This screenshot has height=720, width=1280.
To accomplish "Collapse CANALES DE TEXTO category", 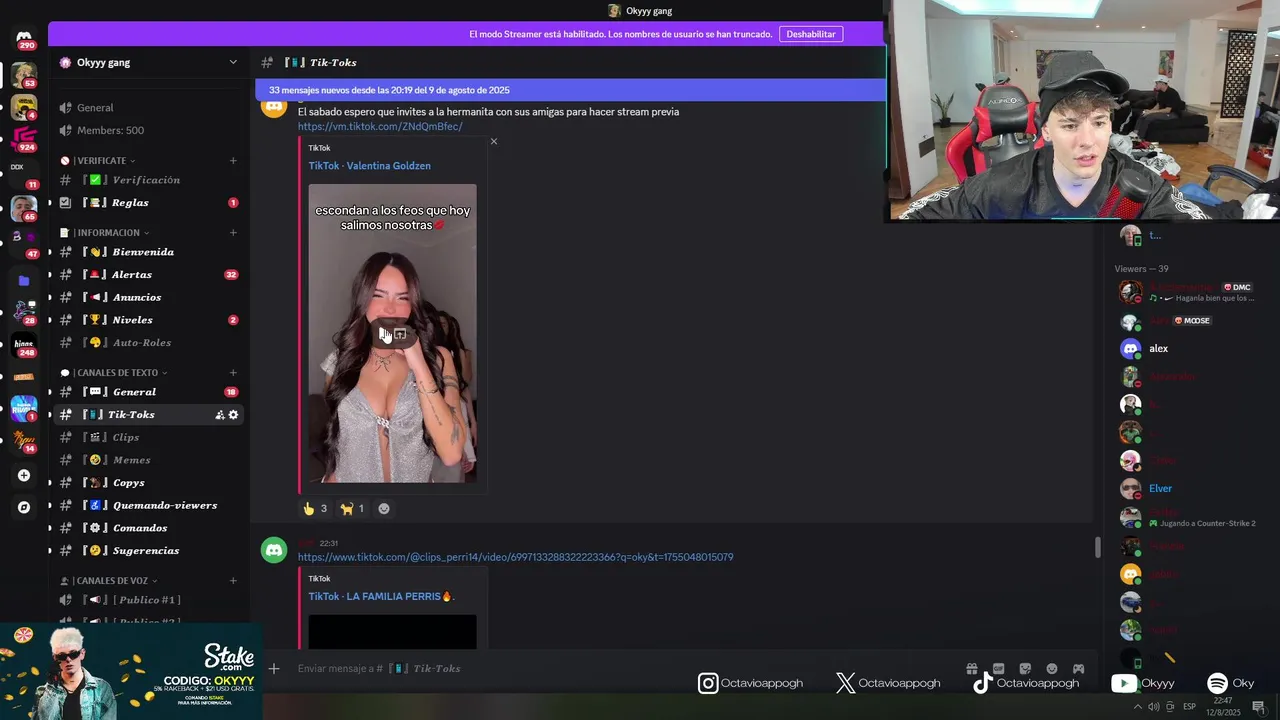I will [x=113, y=373].
